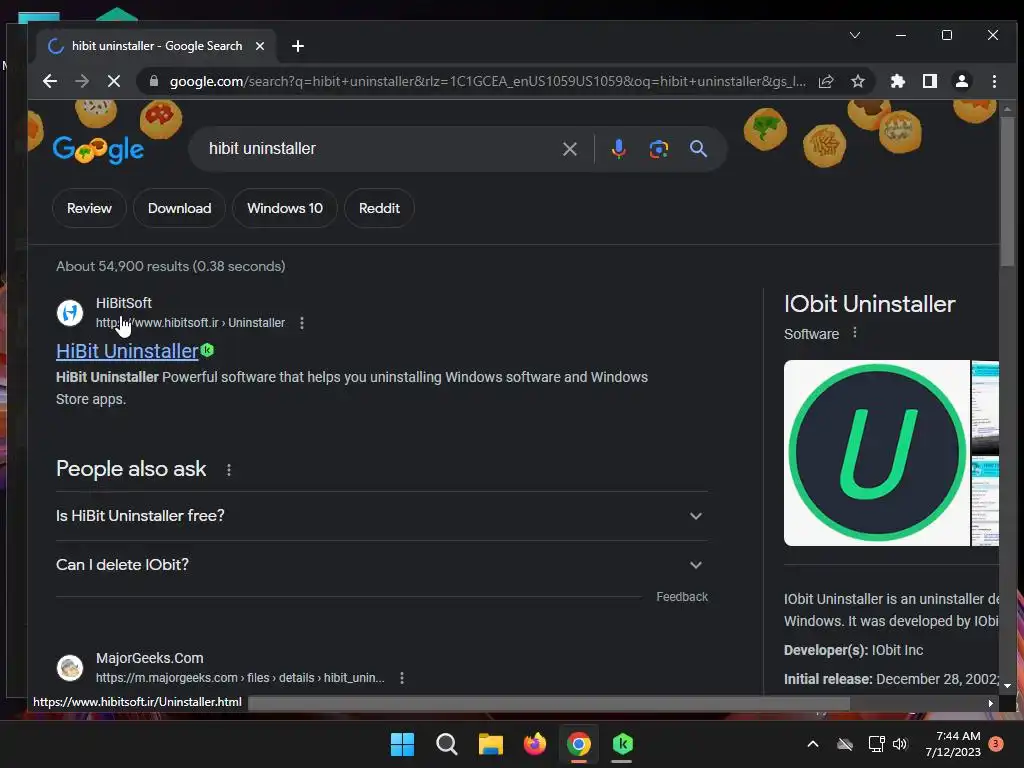Image resolution: width=1024 pixels, height=768 pixels.
Task: Click the 'About 54,900 results' text
Action: 170,266
